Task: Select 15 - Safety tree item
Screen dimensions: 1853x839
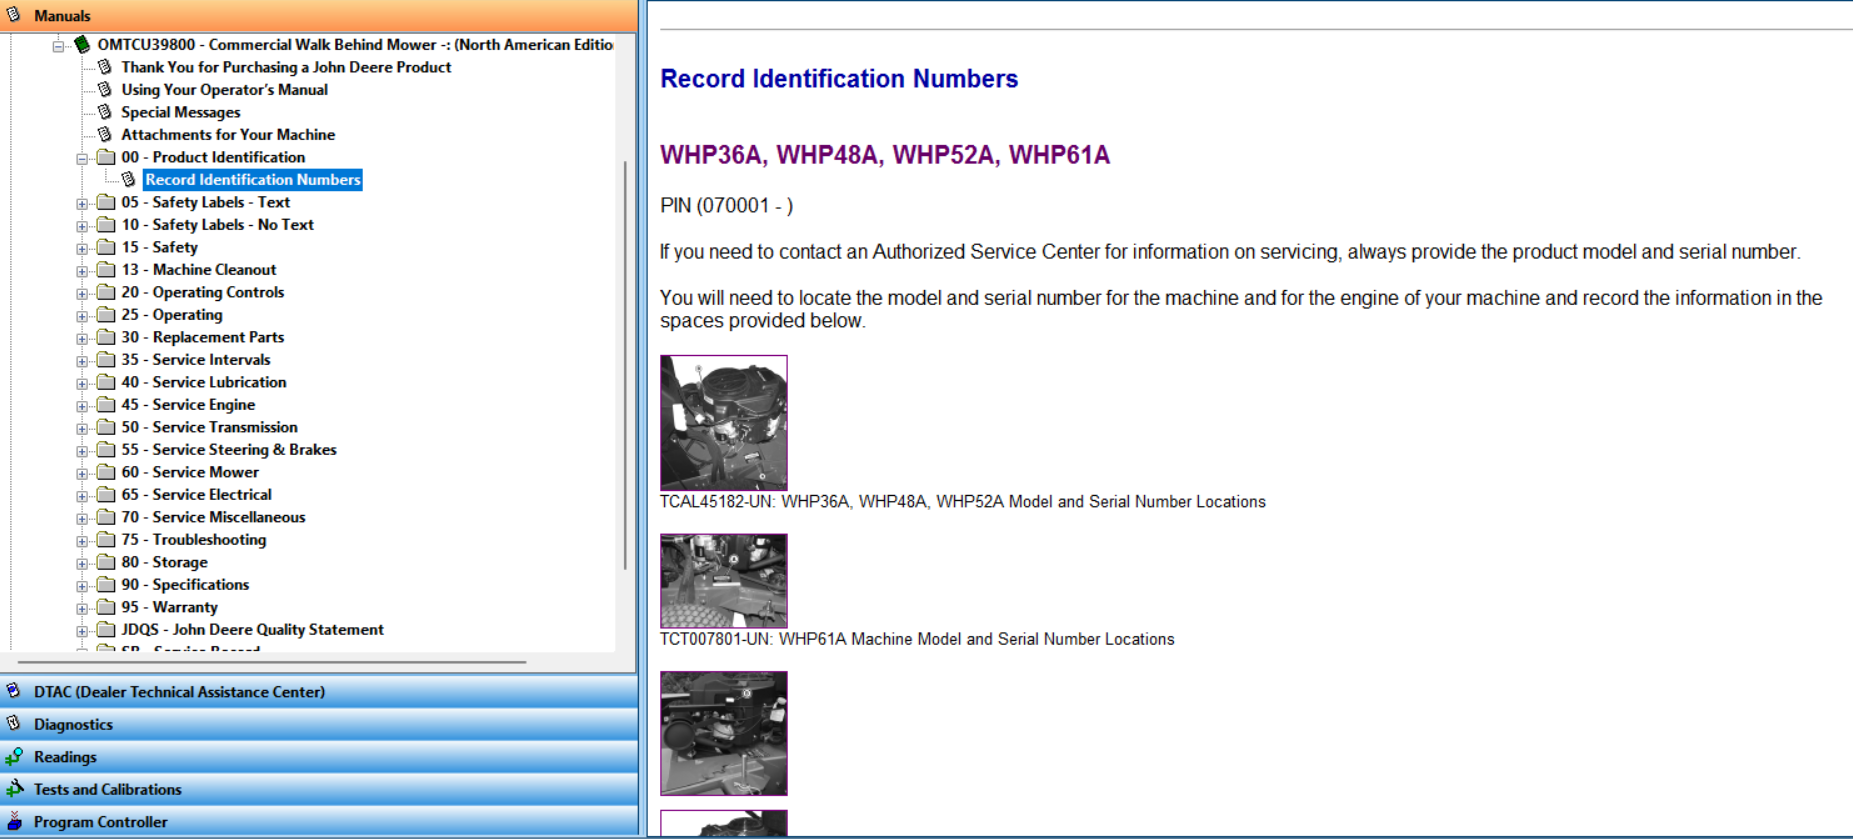Action: [159, 247]
